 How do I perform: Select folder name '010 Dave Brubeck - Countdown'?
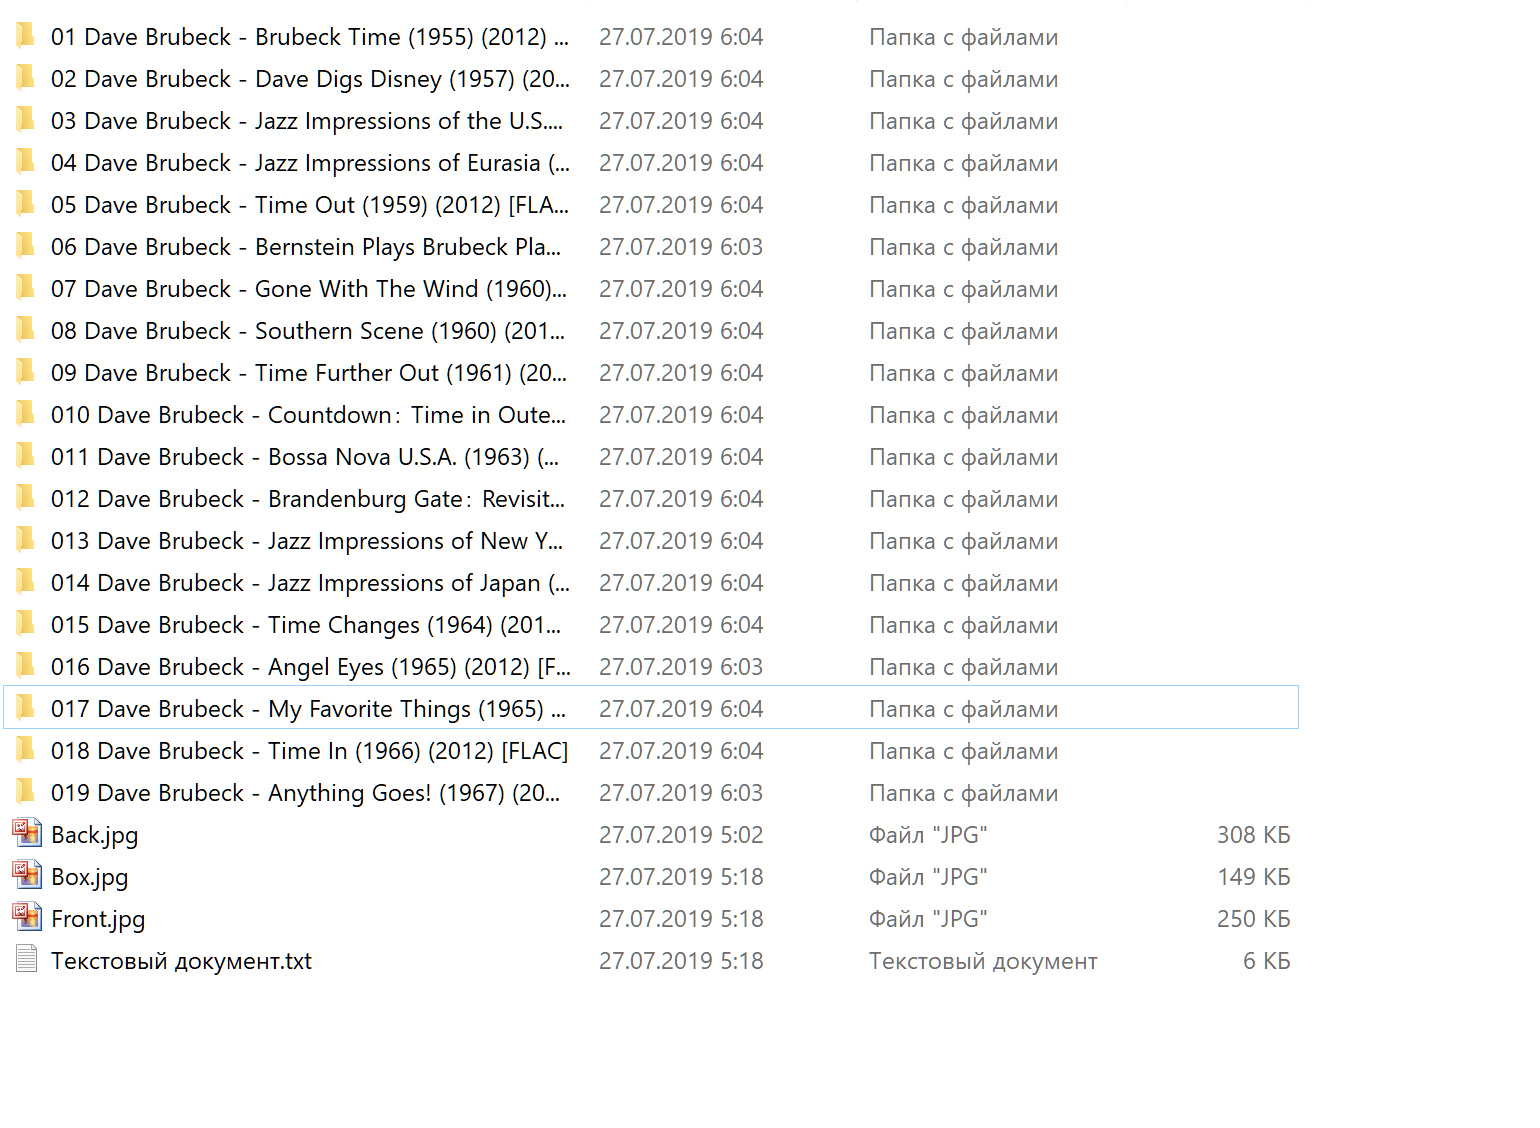(x=309, y=415)
